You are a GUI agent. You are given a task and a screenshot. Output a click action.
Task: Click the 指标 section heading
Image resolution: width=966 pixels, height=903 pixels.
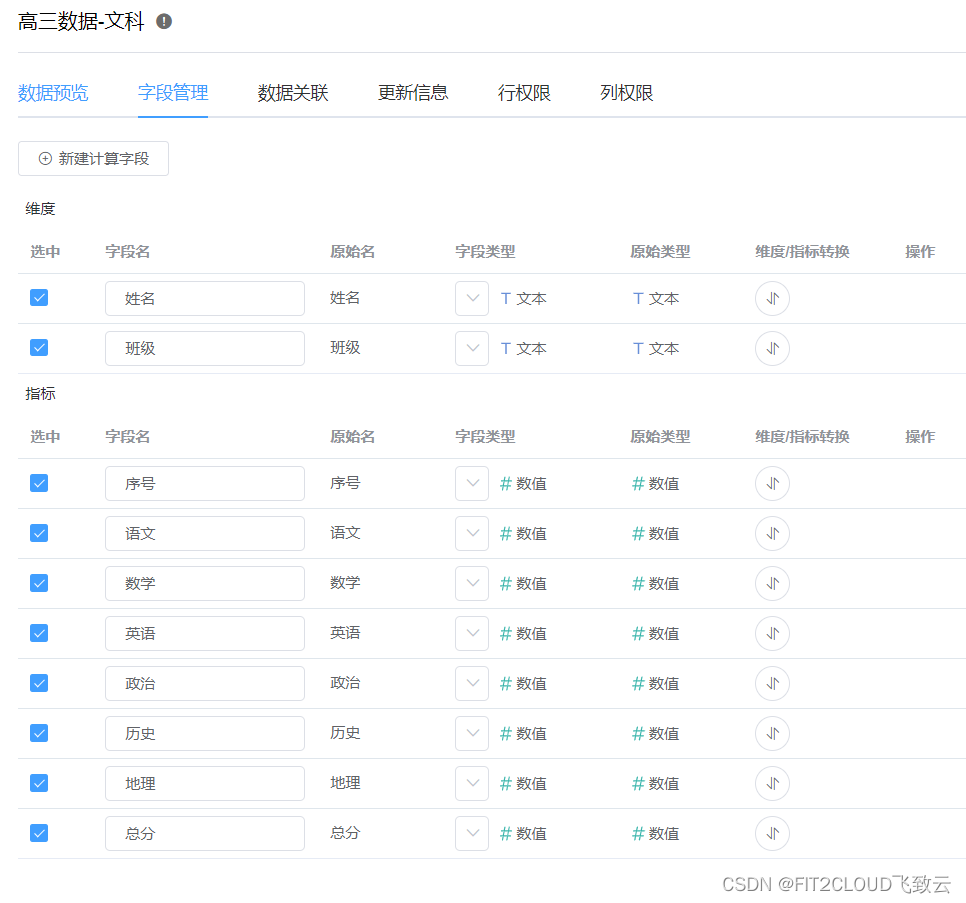click(x=40, y=394)
